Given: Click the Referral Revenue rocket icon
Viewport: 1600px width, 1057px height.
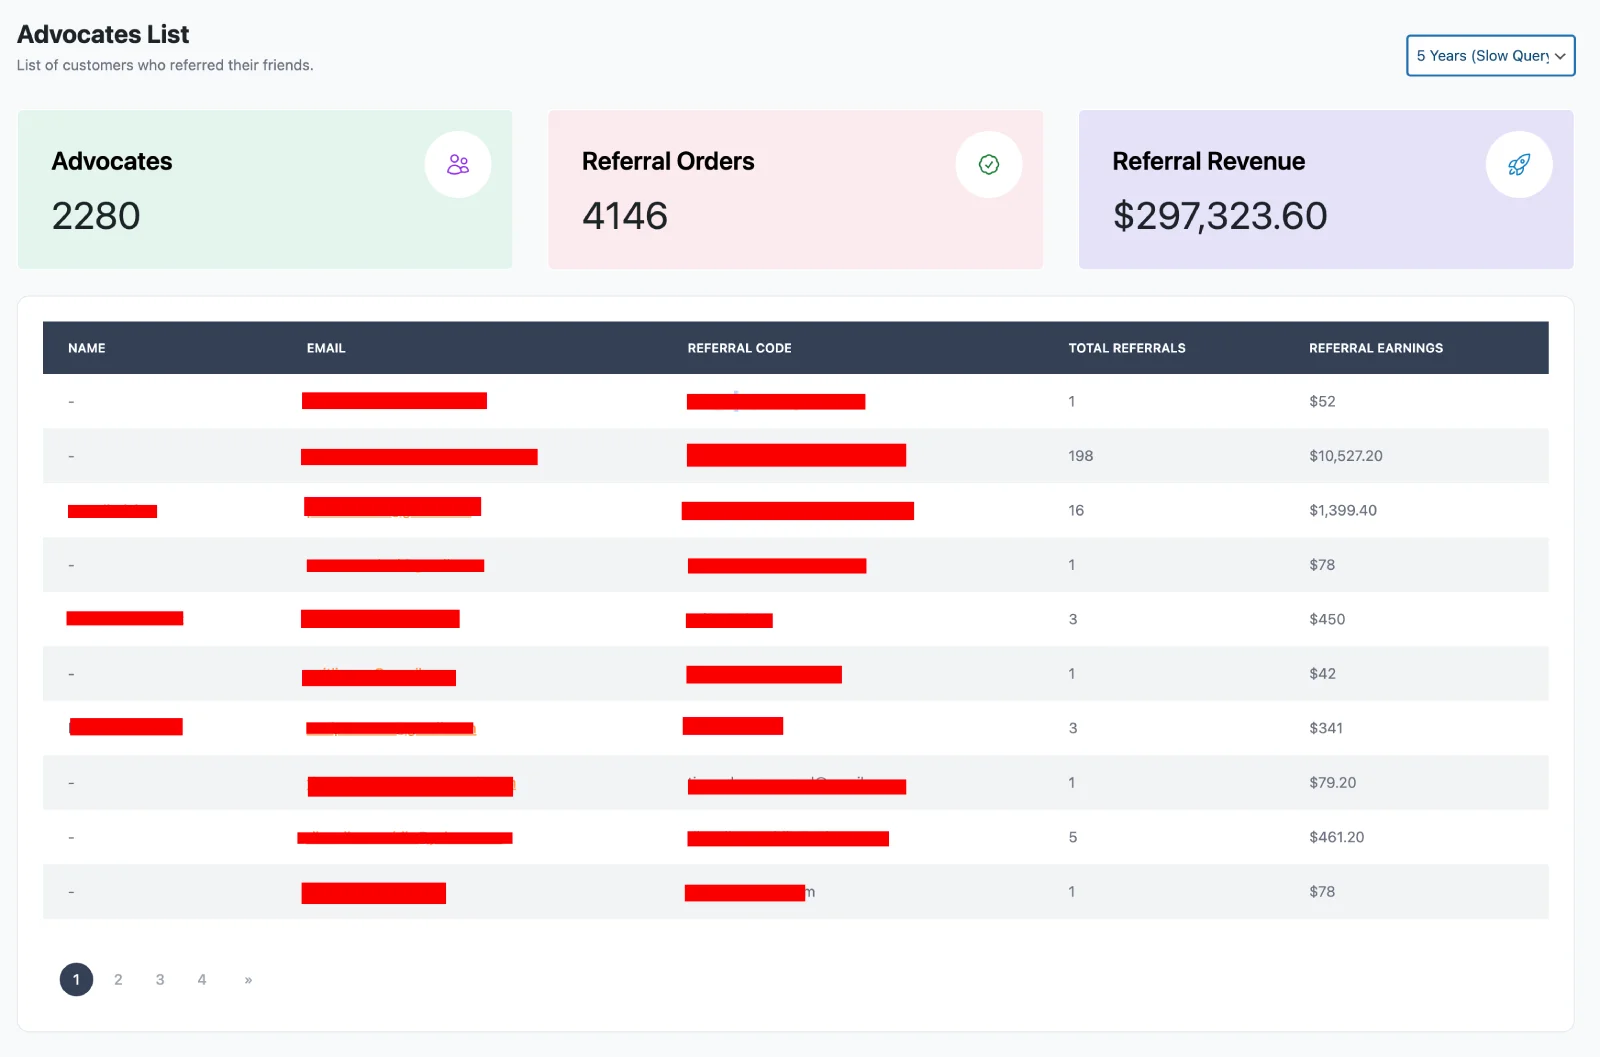Looking at the screenshot, I should point(1519,164).
